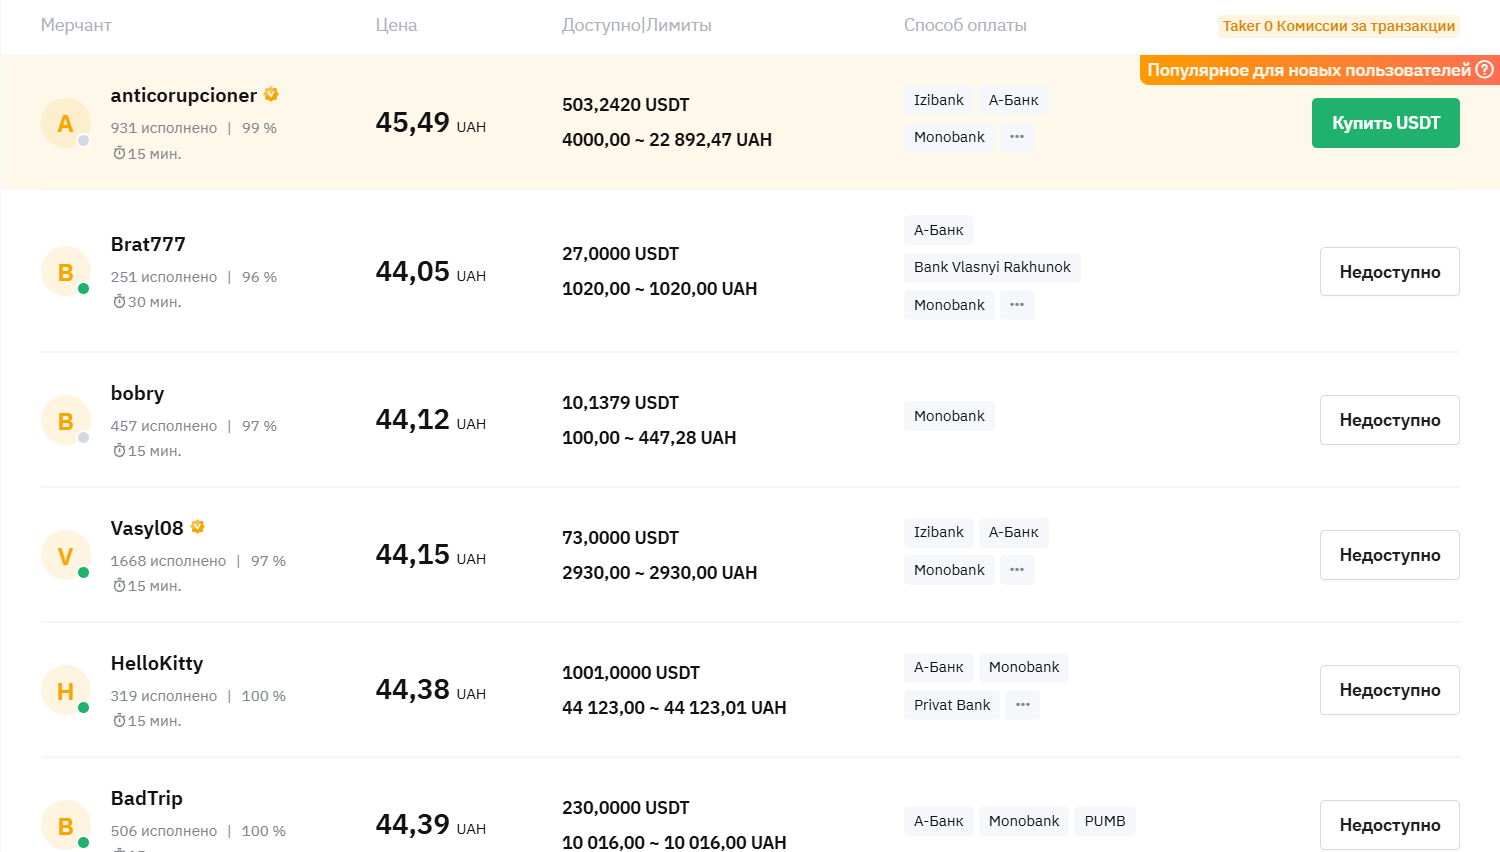1500x852 pixels.
Task: Click 931 исполнено stat for anticorupcioner
Action: click(164, 128)
